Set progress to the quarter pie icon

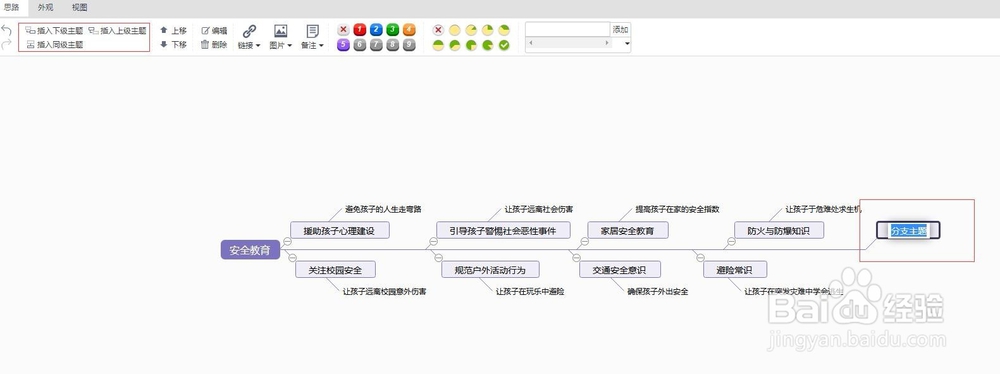pos(488,30)
